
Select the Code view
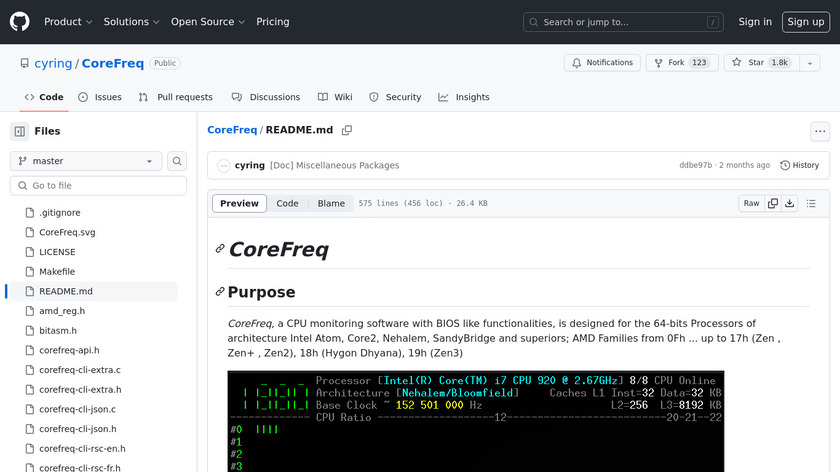point(287,204)
